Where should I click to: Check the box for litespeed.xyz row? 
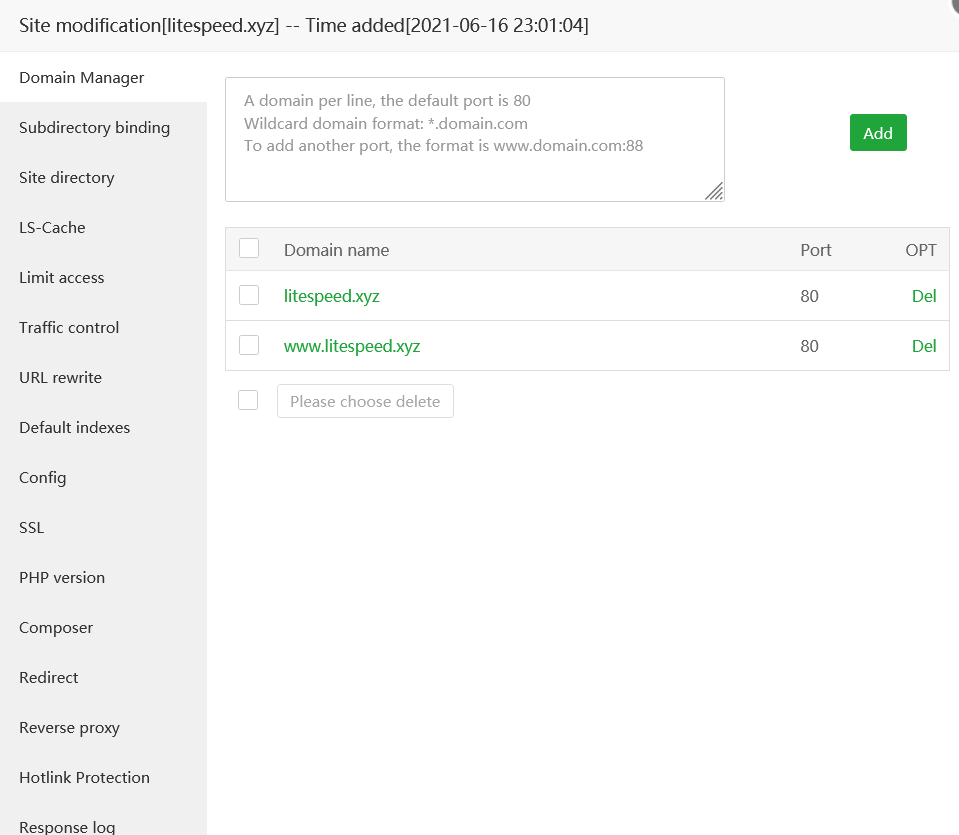tap(249, 295)
